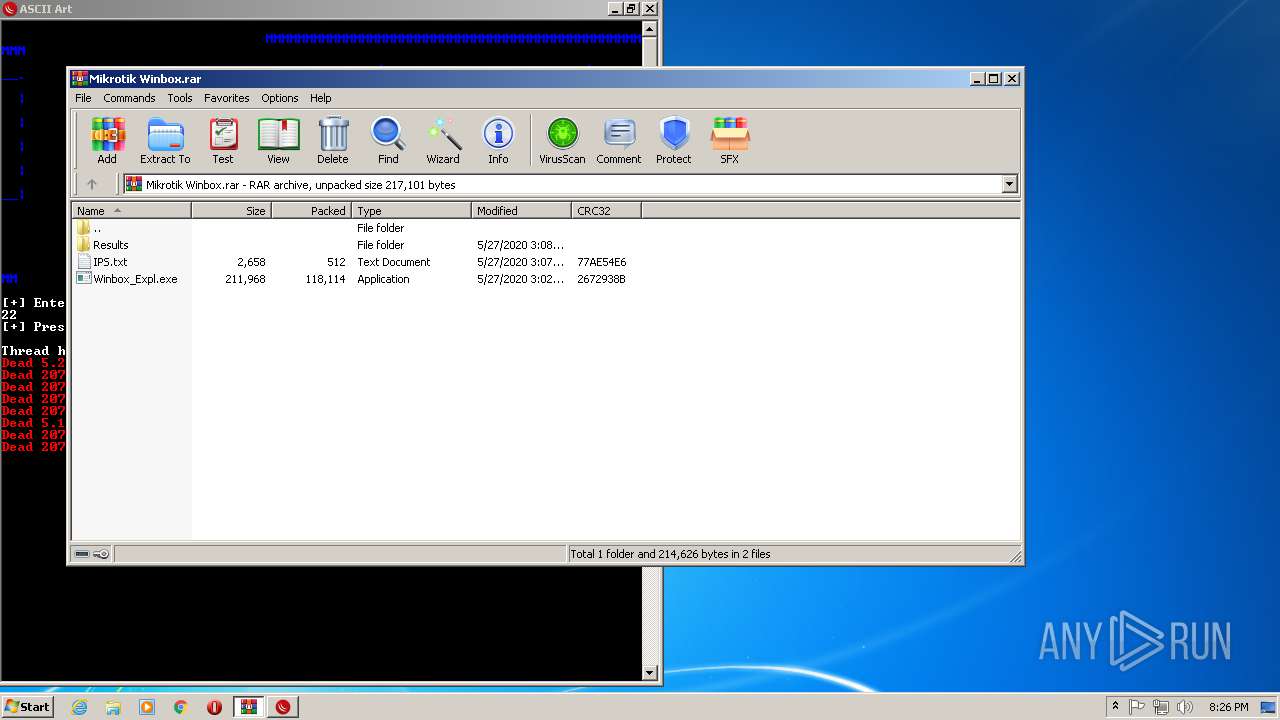Image resolution: width=1280 pixels, height=720 pixels.
Task: Open the Comment tool
Action: 619,141
